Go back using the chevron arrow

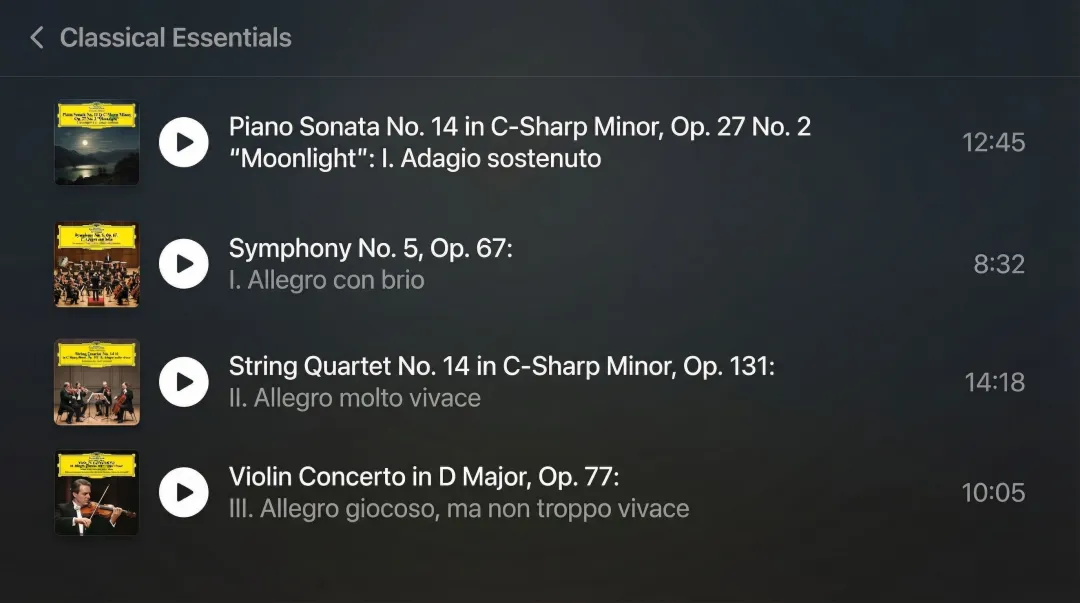pos(37,38)
